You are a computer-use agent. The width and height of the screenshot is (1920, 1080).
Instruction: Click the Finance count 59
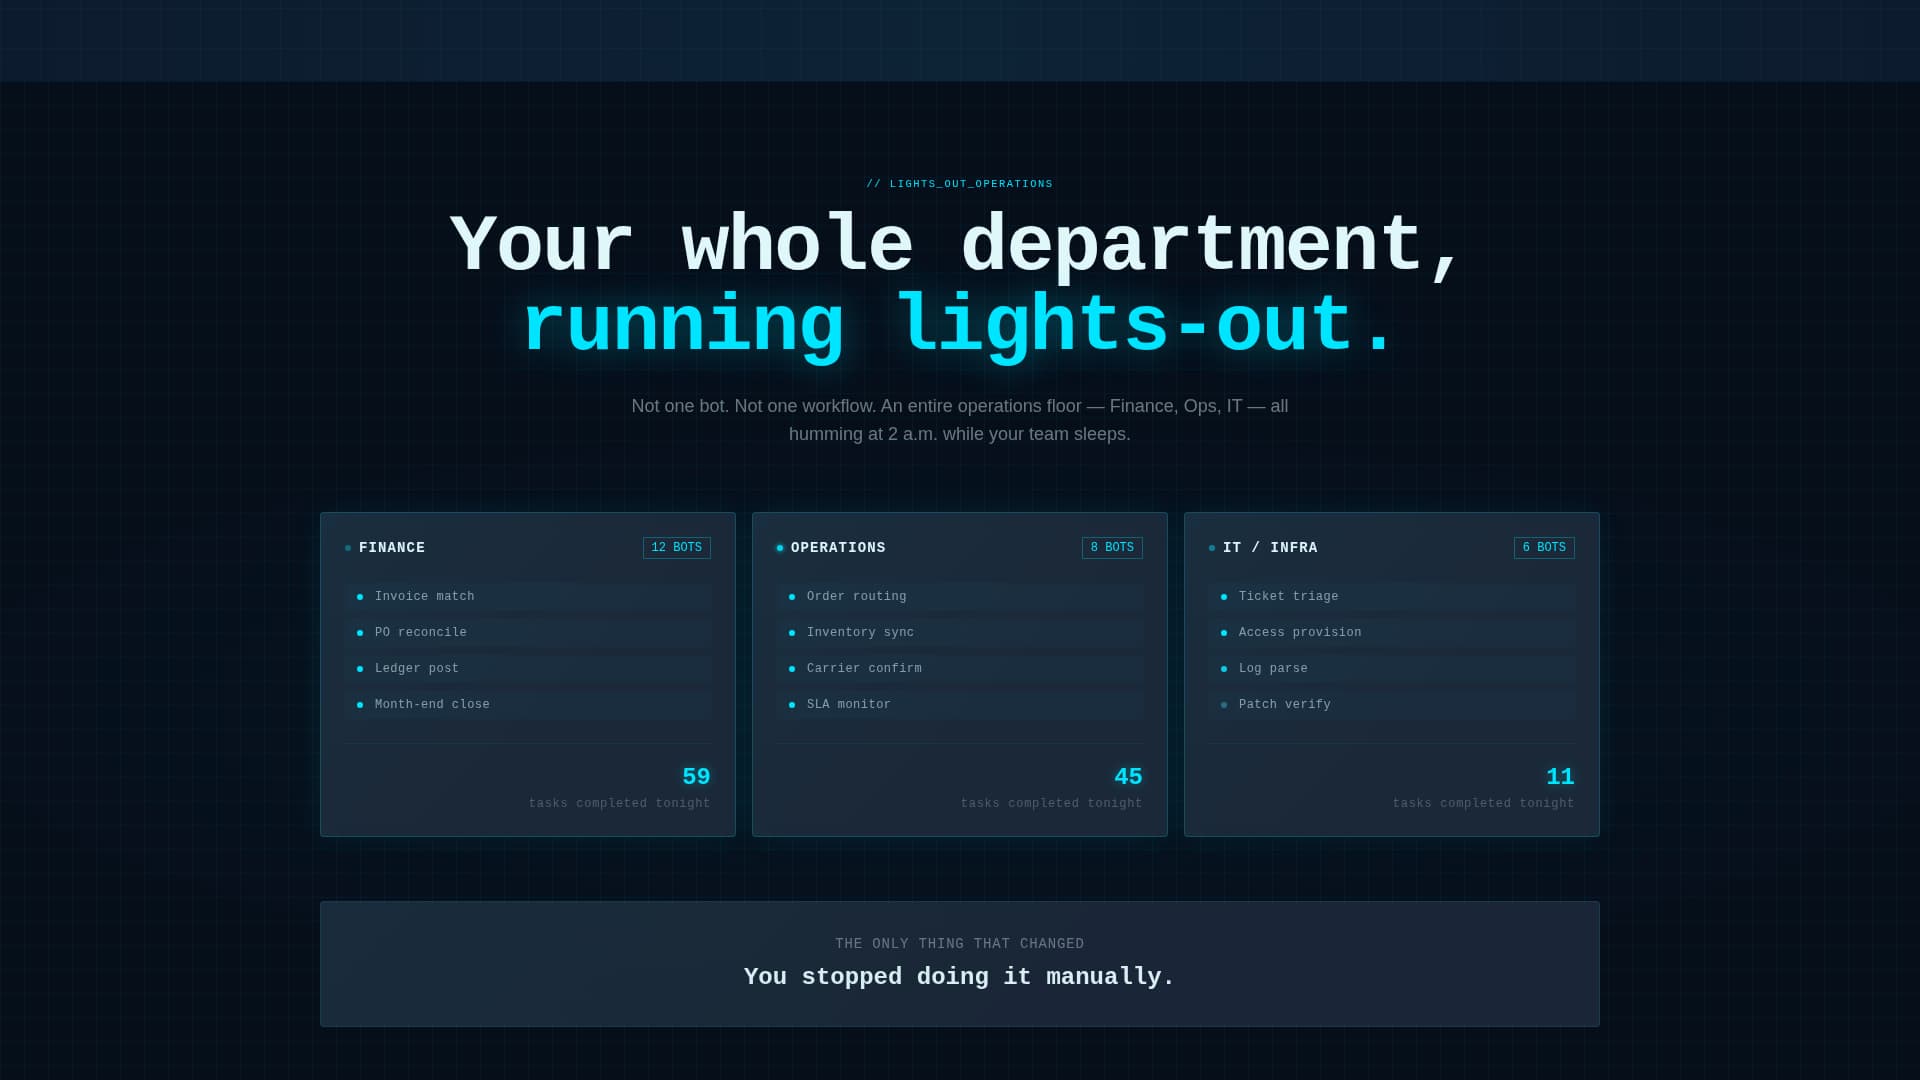(696, 777)
